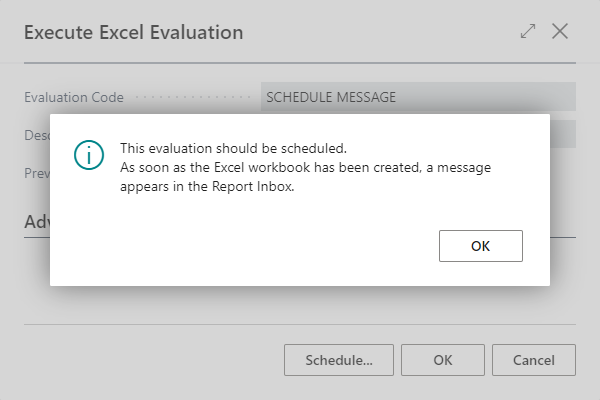Expand the partially hidden Adv... section heading

pos(37,221)
